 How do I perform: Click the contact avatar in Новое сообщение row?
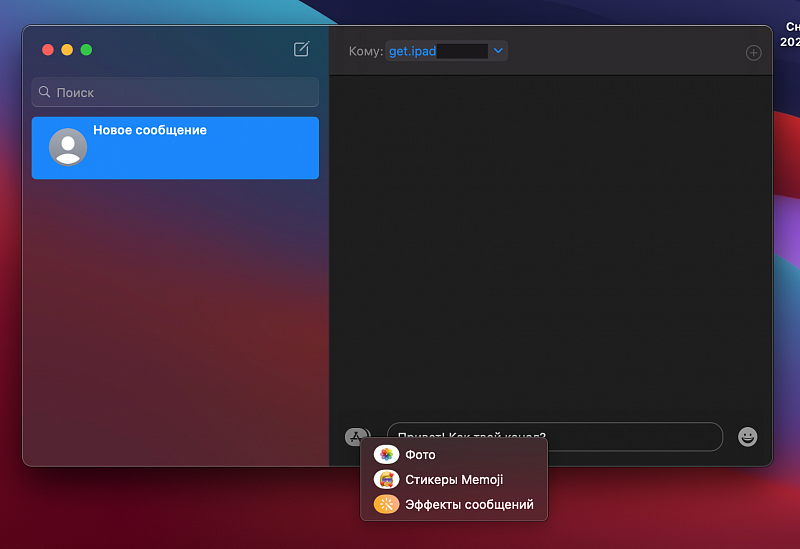(68, 147)
